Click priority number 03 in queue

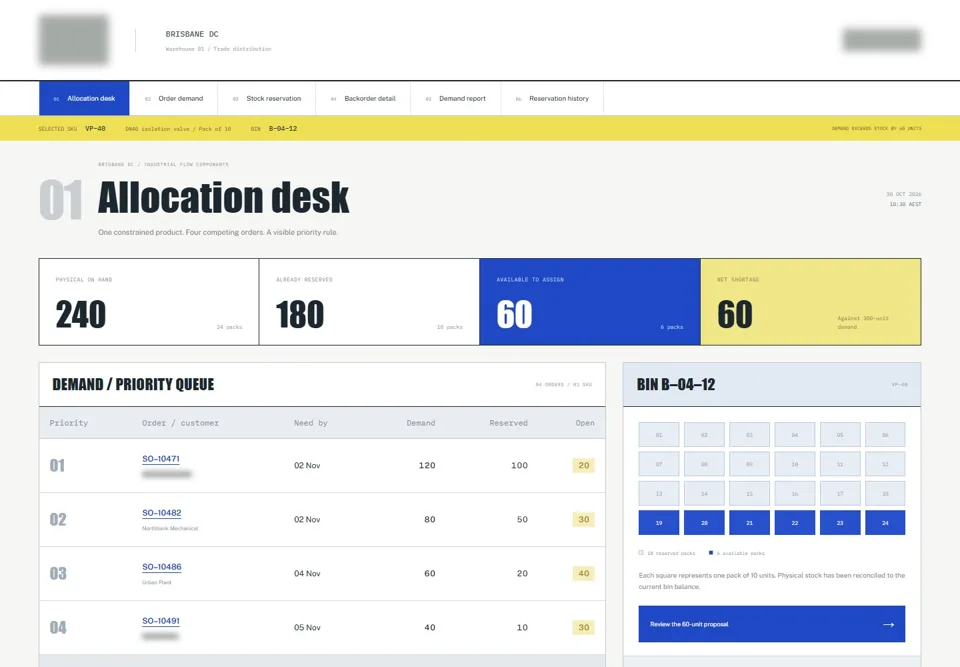tap(58, 573)
